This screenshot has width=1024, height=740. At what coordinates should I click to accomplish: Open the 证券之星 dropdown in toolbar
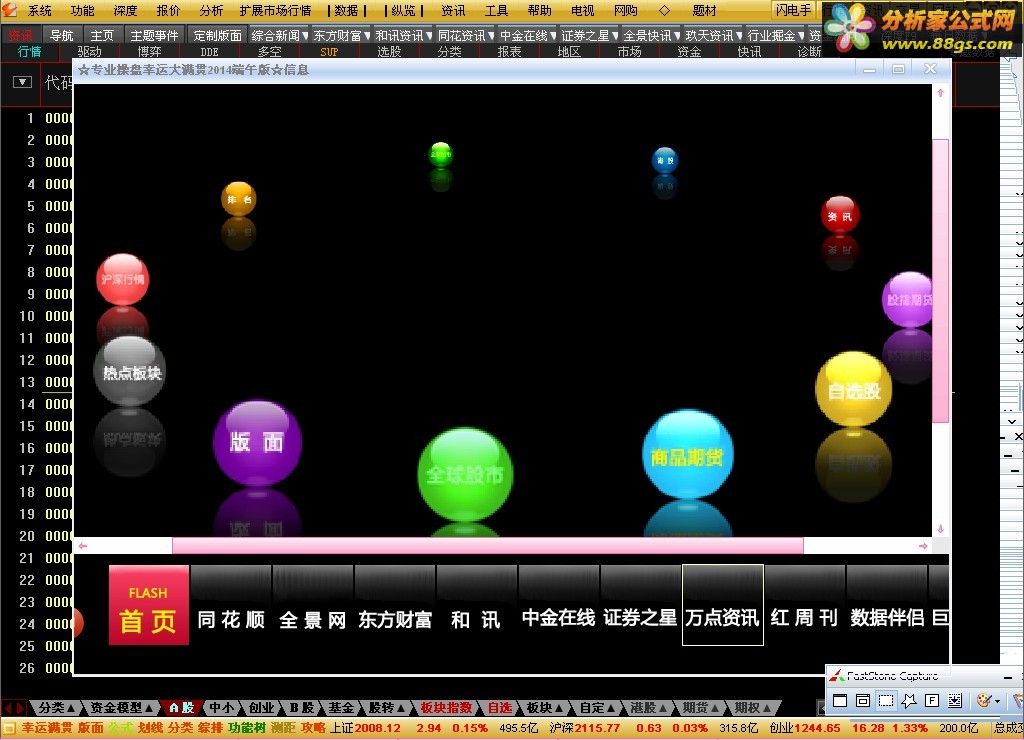point(590,35)
